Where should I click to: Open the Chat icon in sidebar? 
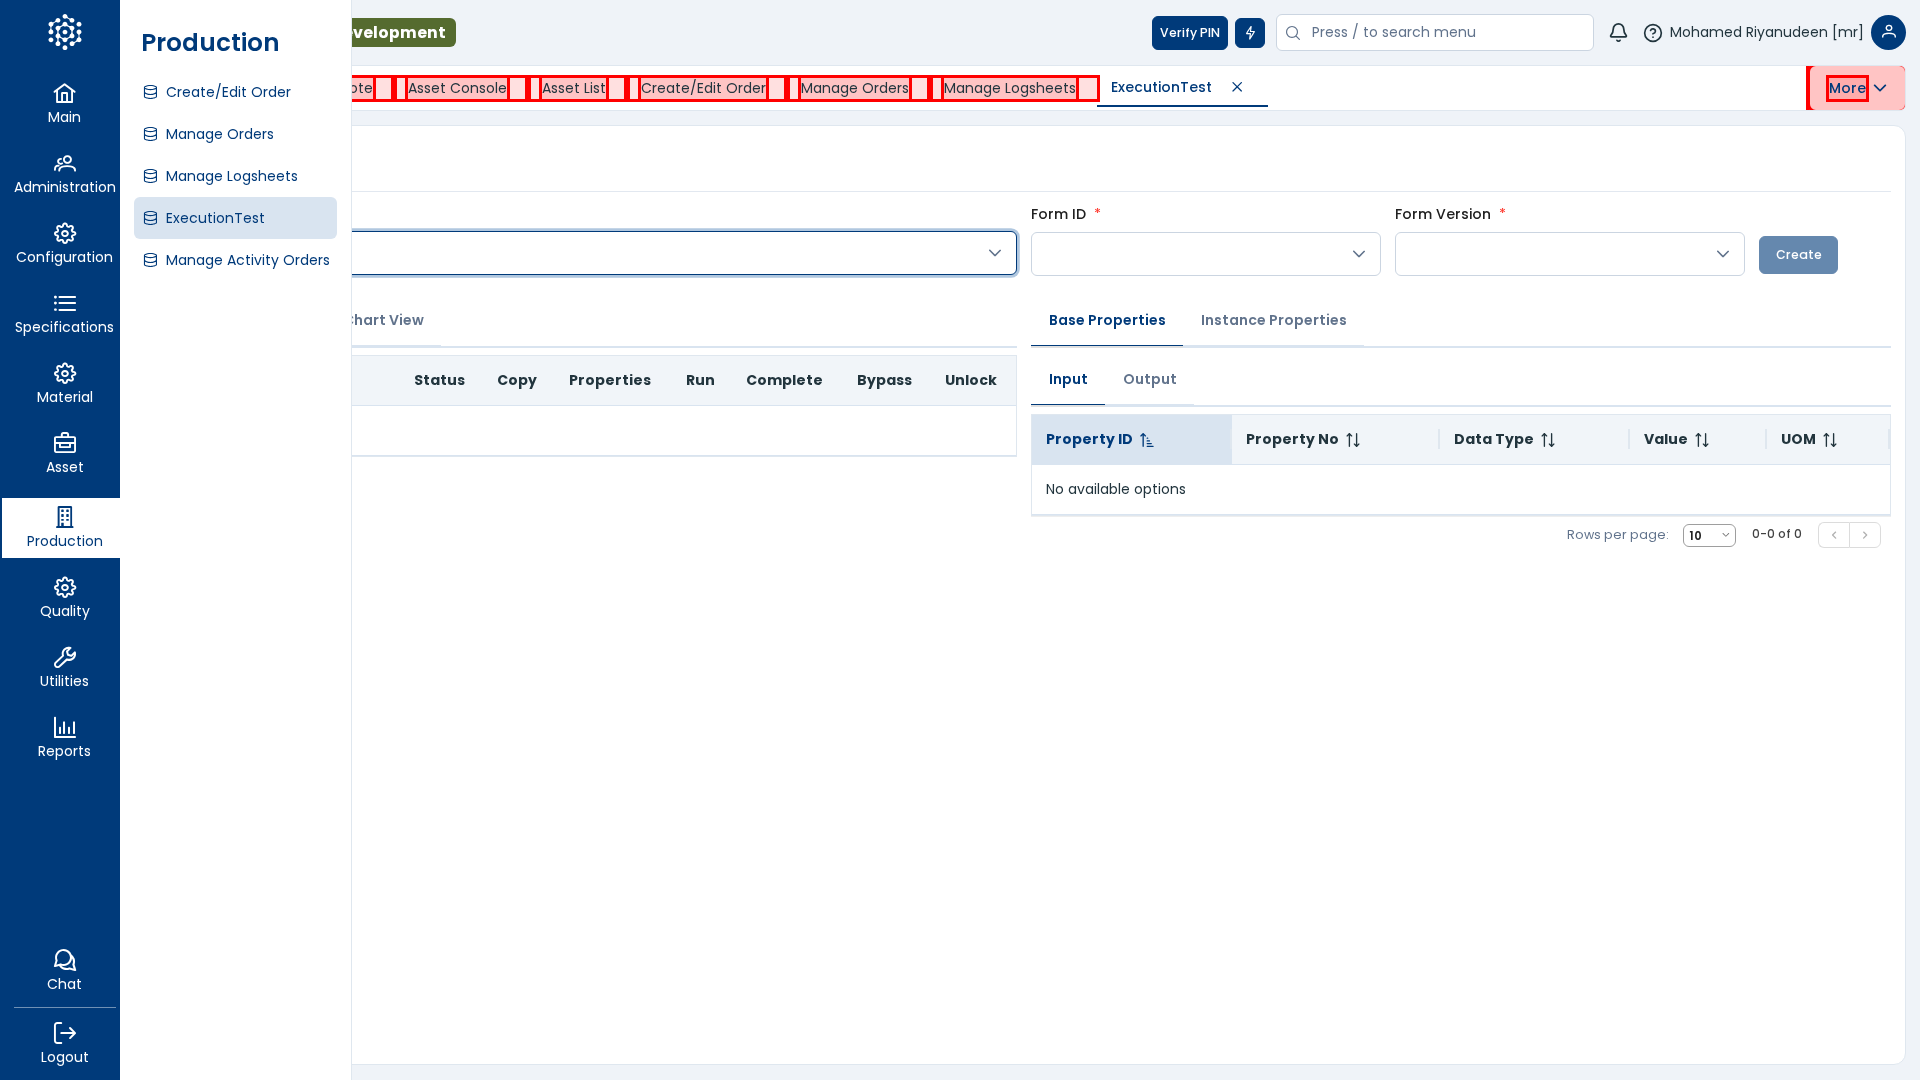pyautogui.click(x=64, y=961)
